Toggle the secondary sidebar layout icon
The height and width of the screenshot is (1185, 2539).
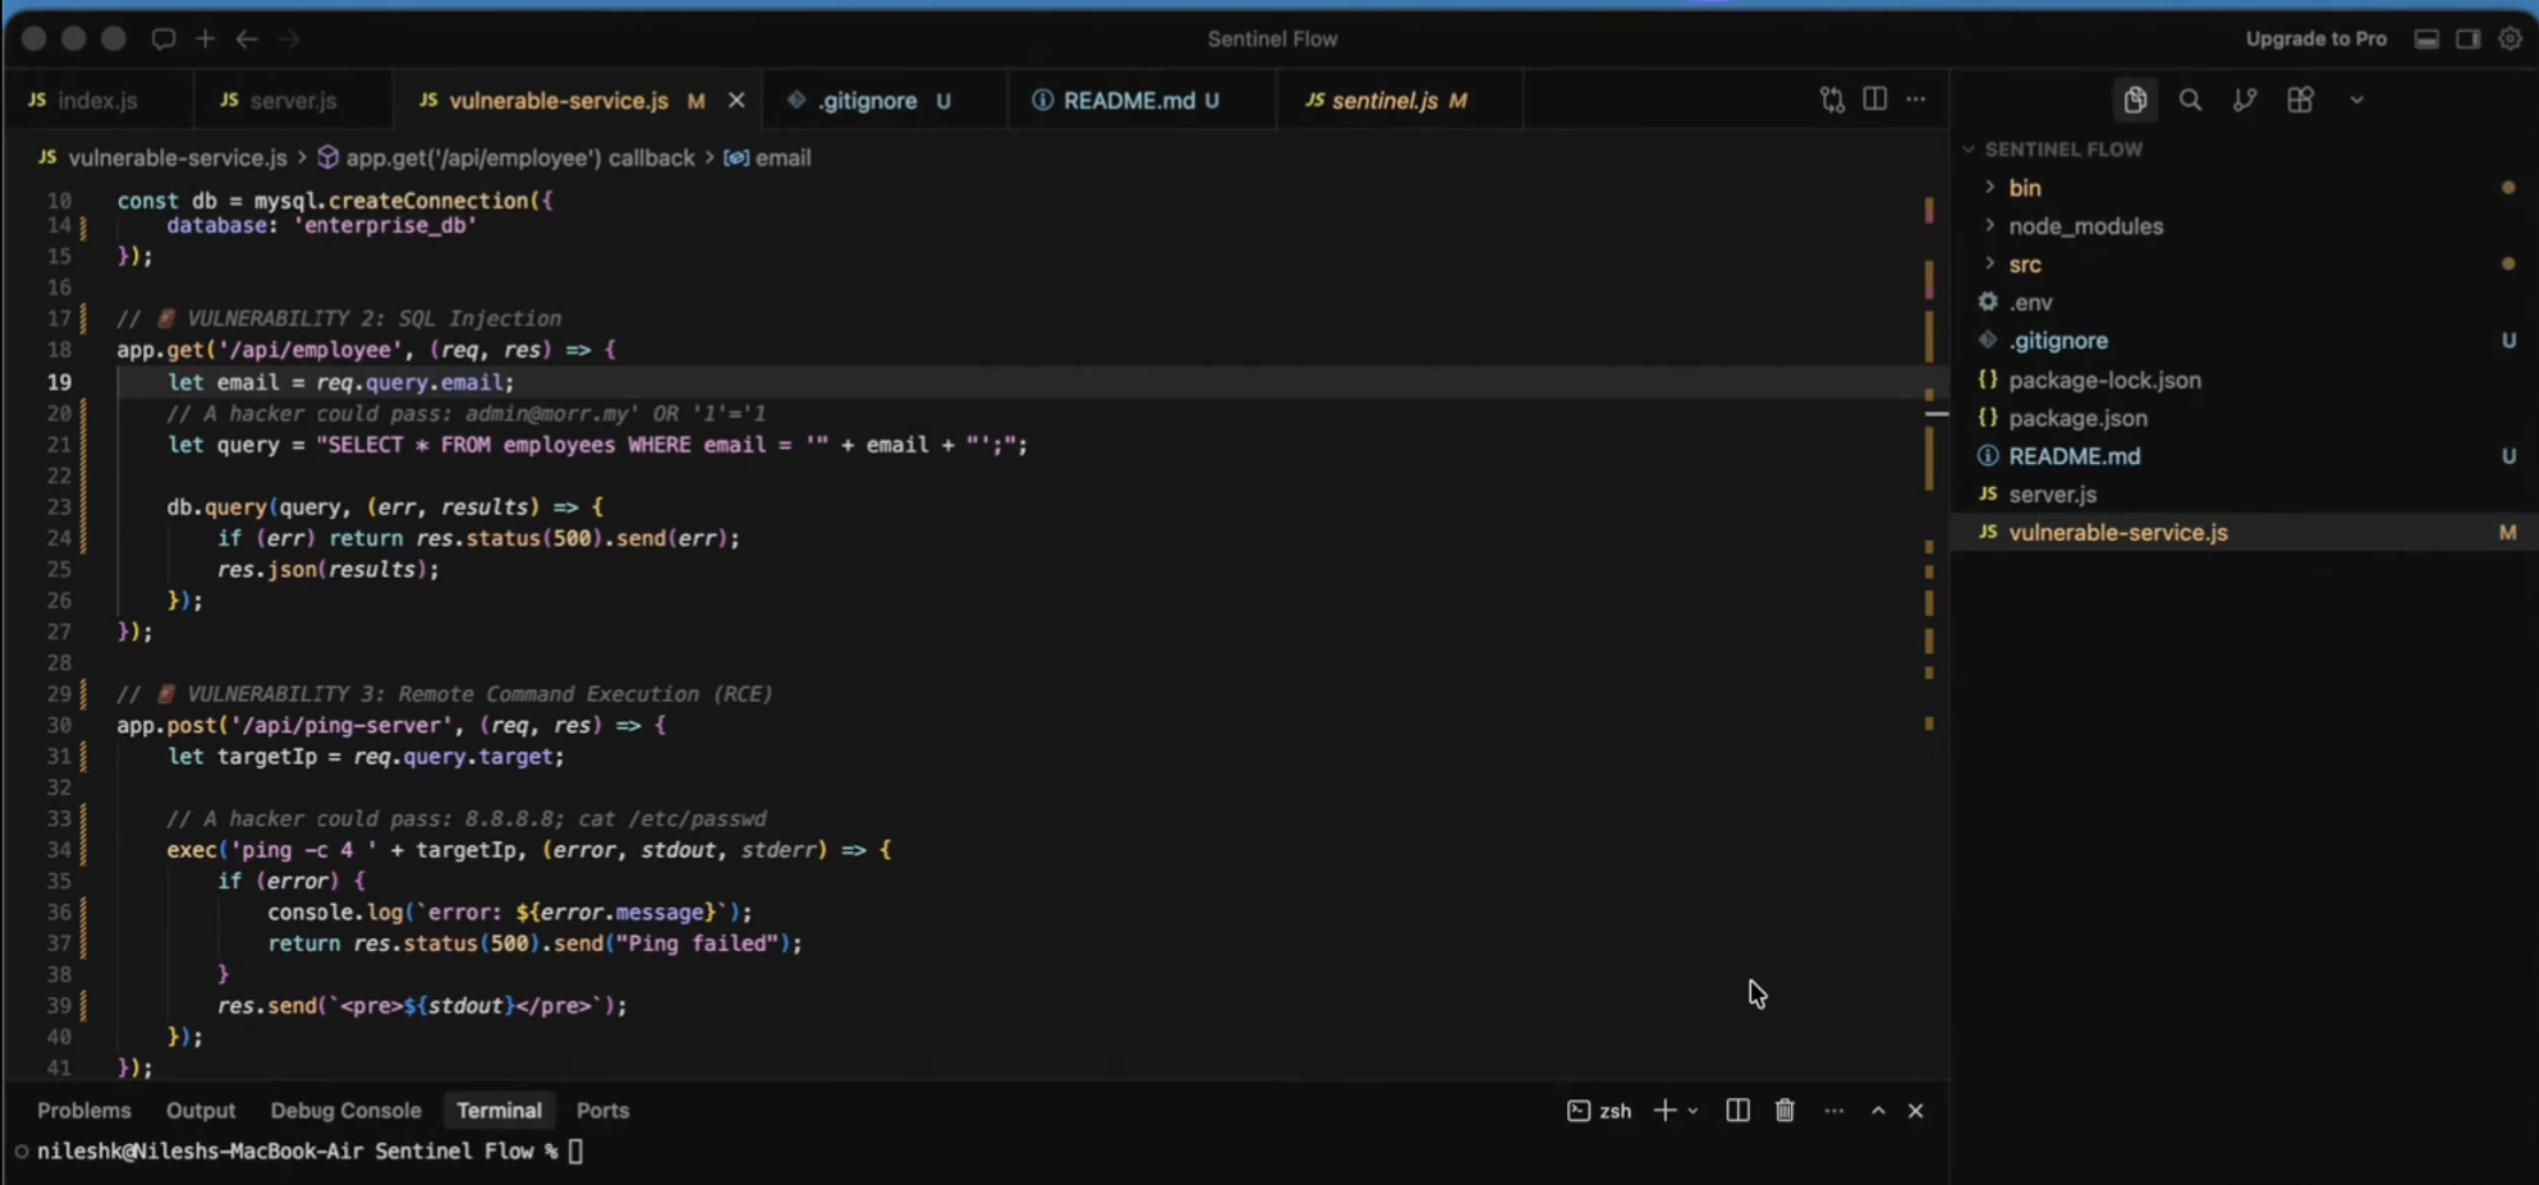[2468, 39]
